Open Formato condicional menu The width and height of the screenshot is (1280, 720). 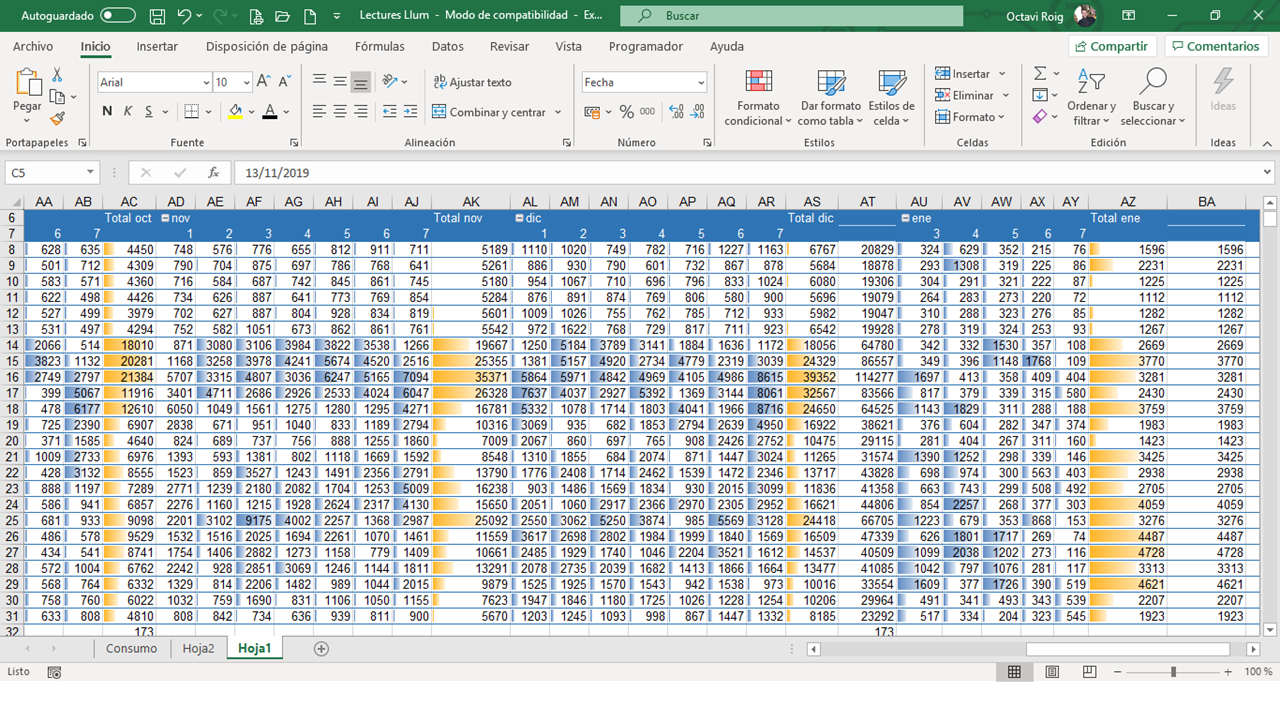coord(758,98)
